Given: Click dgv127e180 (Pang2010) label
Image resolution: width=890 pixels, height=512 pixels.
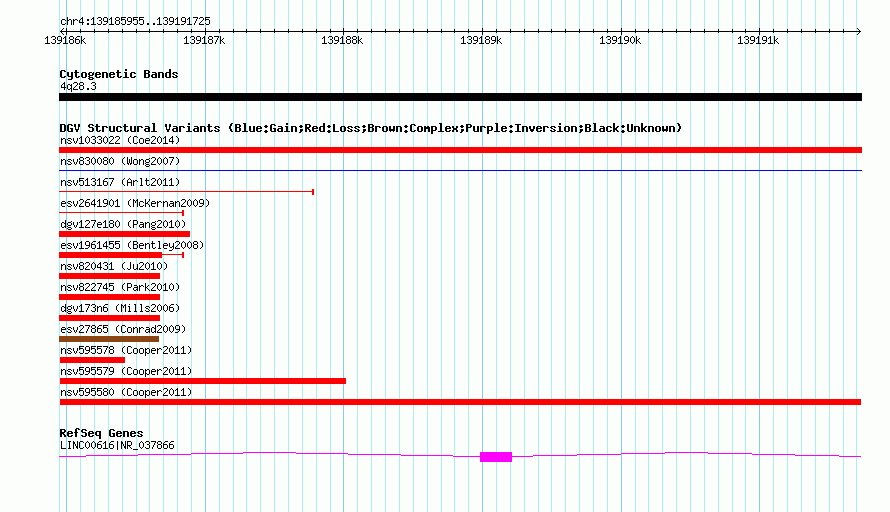Looking at the screenshot, I should [123, 224].
